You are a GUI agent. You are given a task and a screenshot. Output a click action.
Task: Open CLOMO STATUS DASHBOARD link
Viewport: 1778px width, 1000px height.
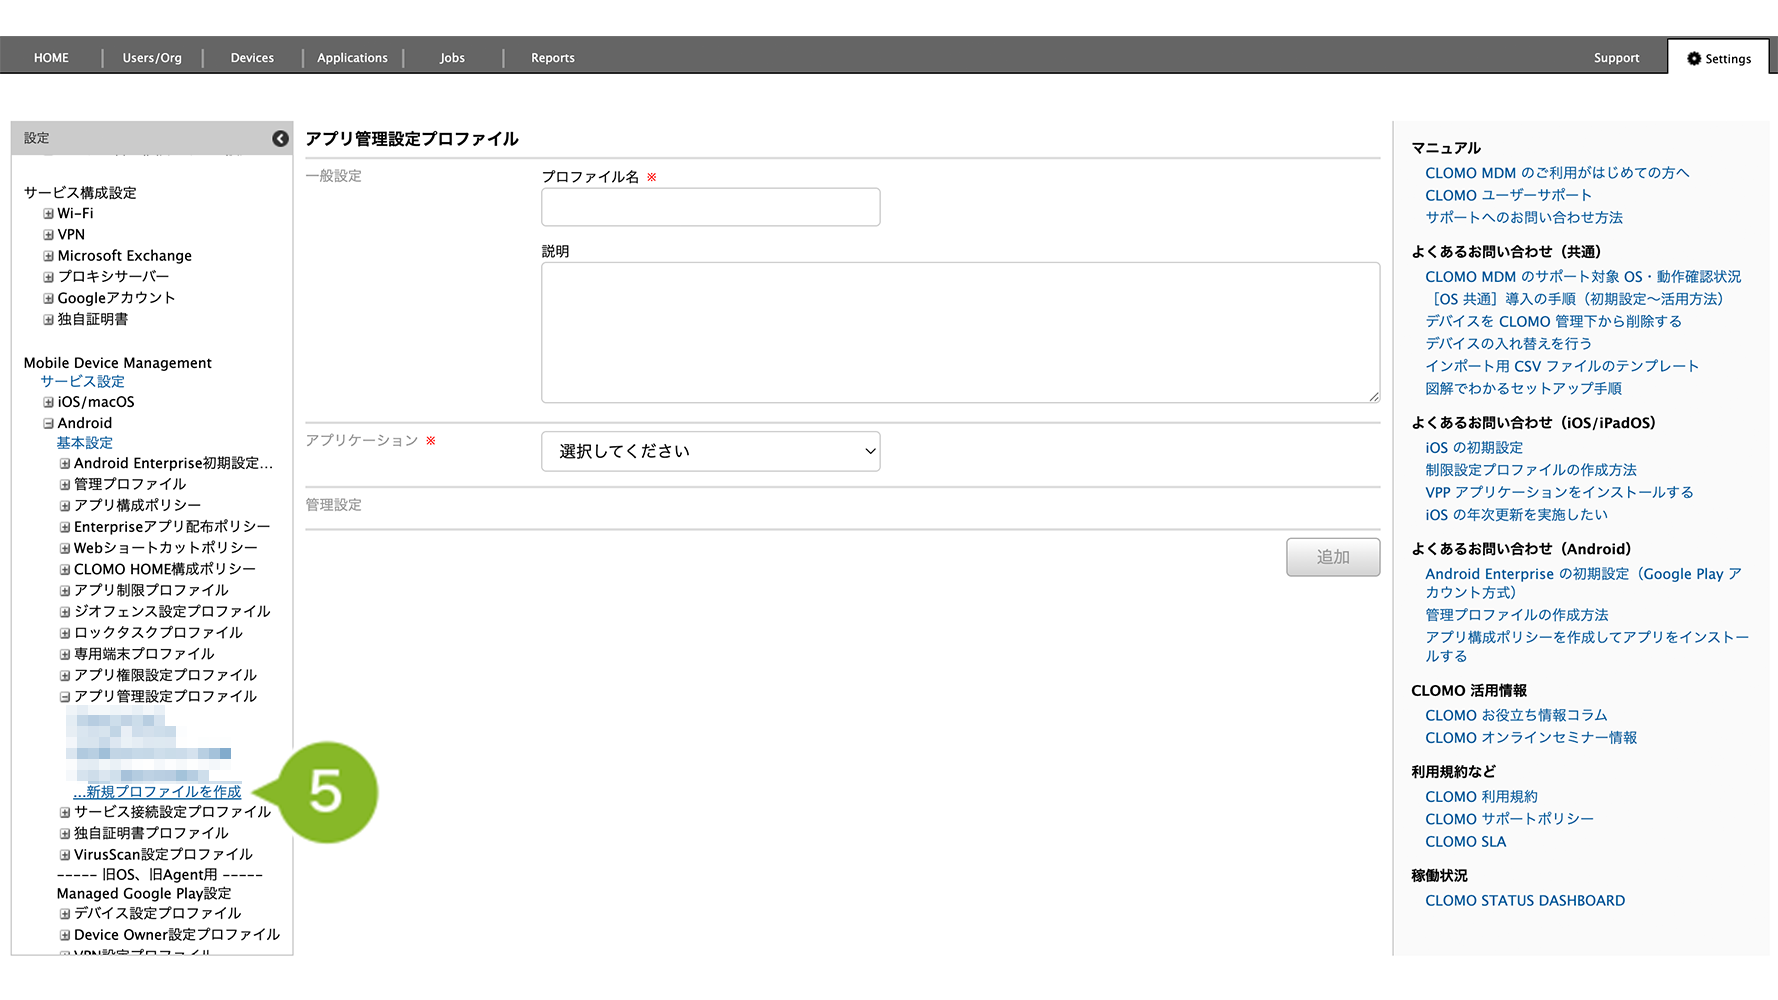(x=1524, y=900)
